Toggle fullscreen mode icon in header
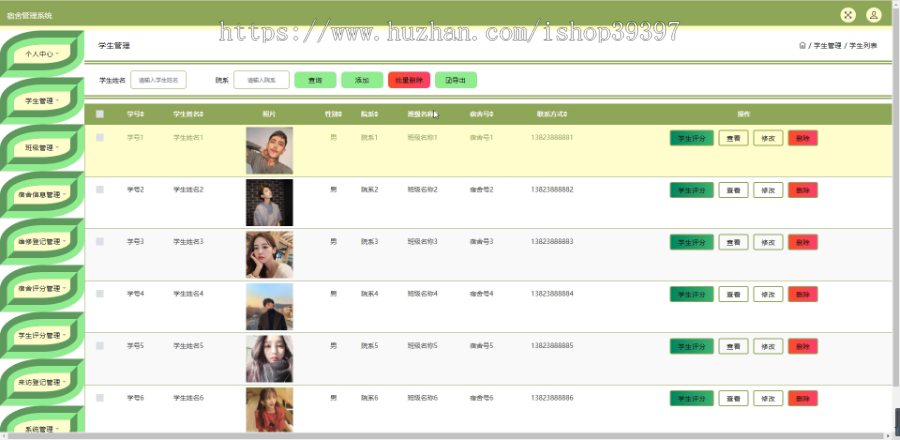Viewport: 900px width, 440px height. click(848, 15)
